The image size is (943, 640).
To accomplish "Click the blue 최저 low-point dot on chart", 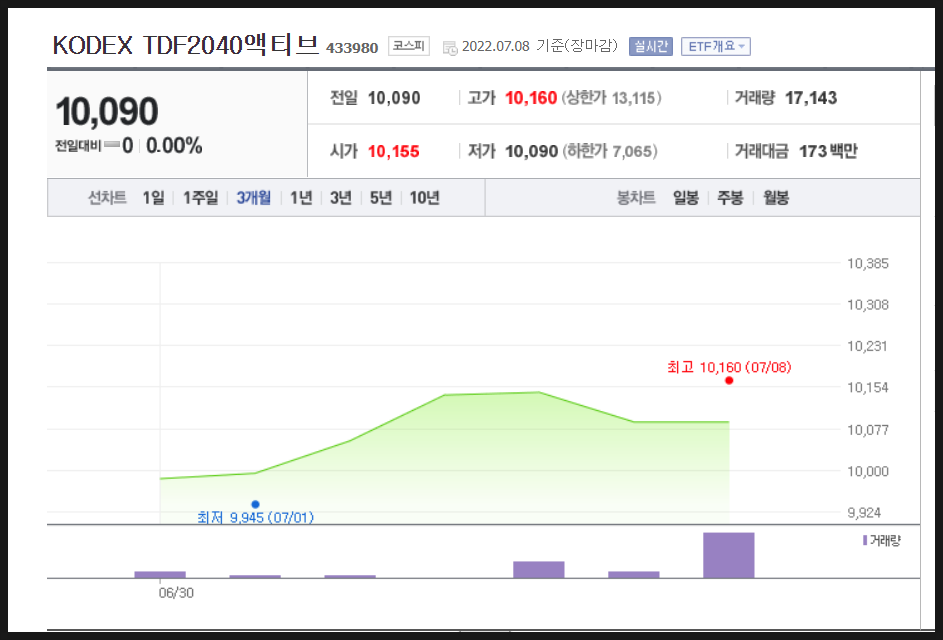I will 256,504.
